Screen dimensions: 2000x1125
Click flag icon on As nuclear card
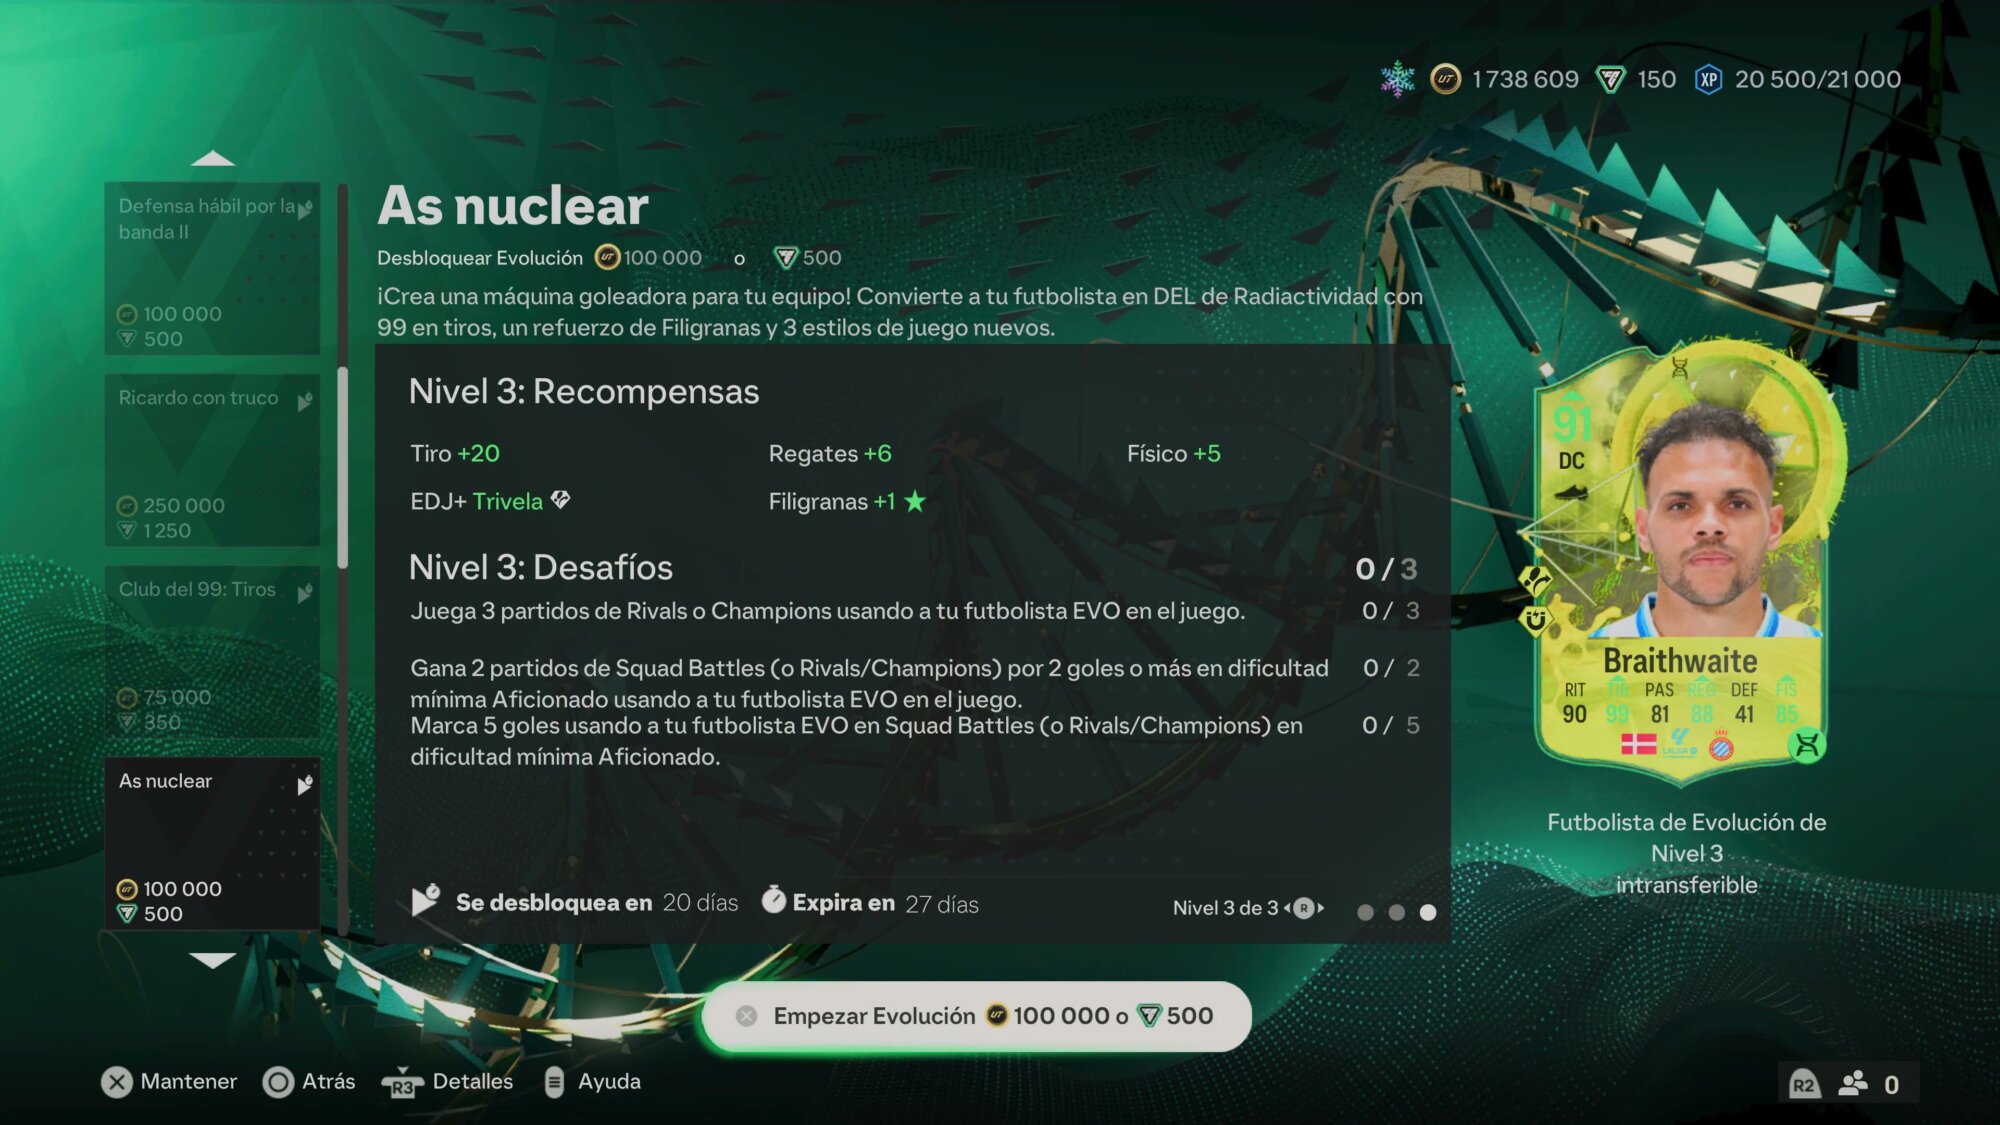(x=304, y=785)
